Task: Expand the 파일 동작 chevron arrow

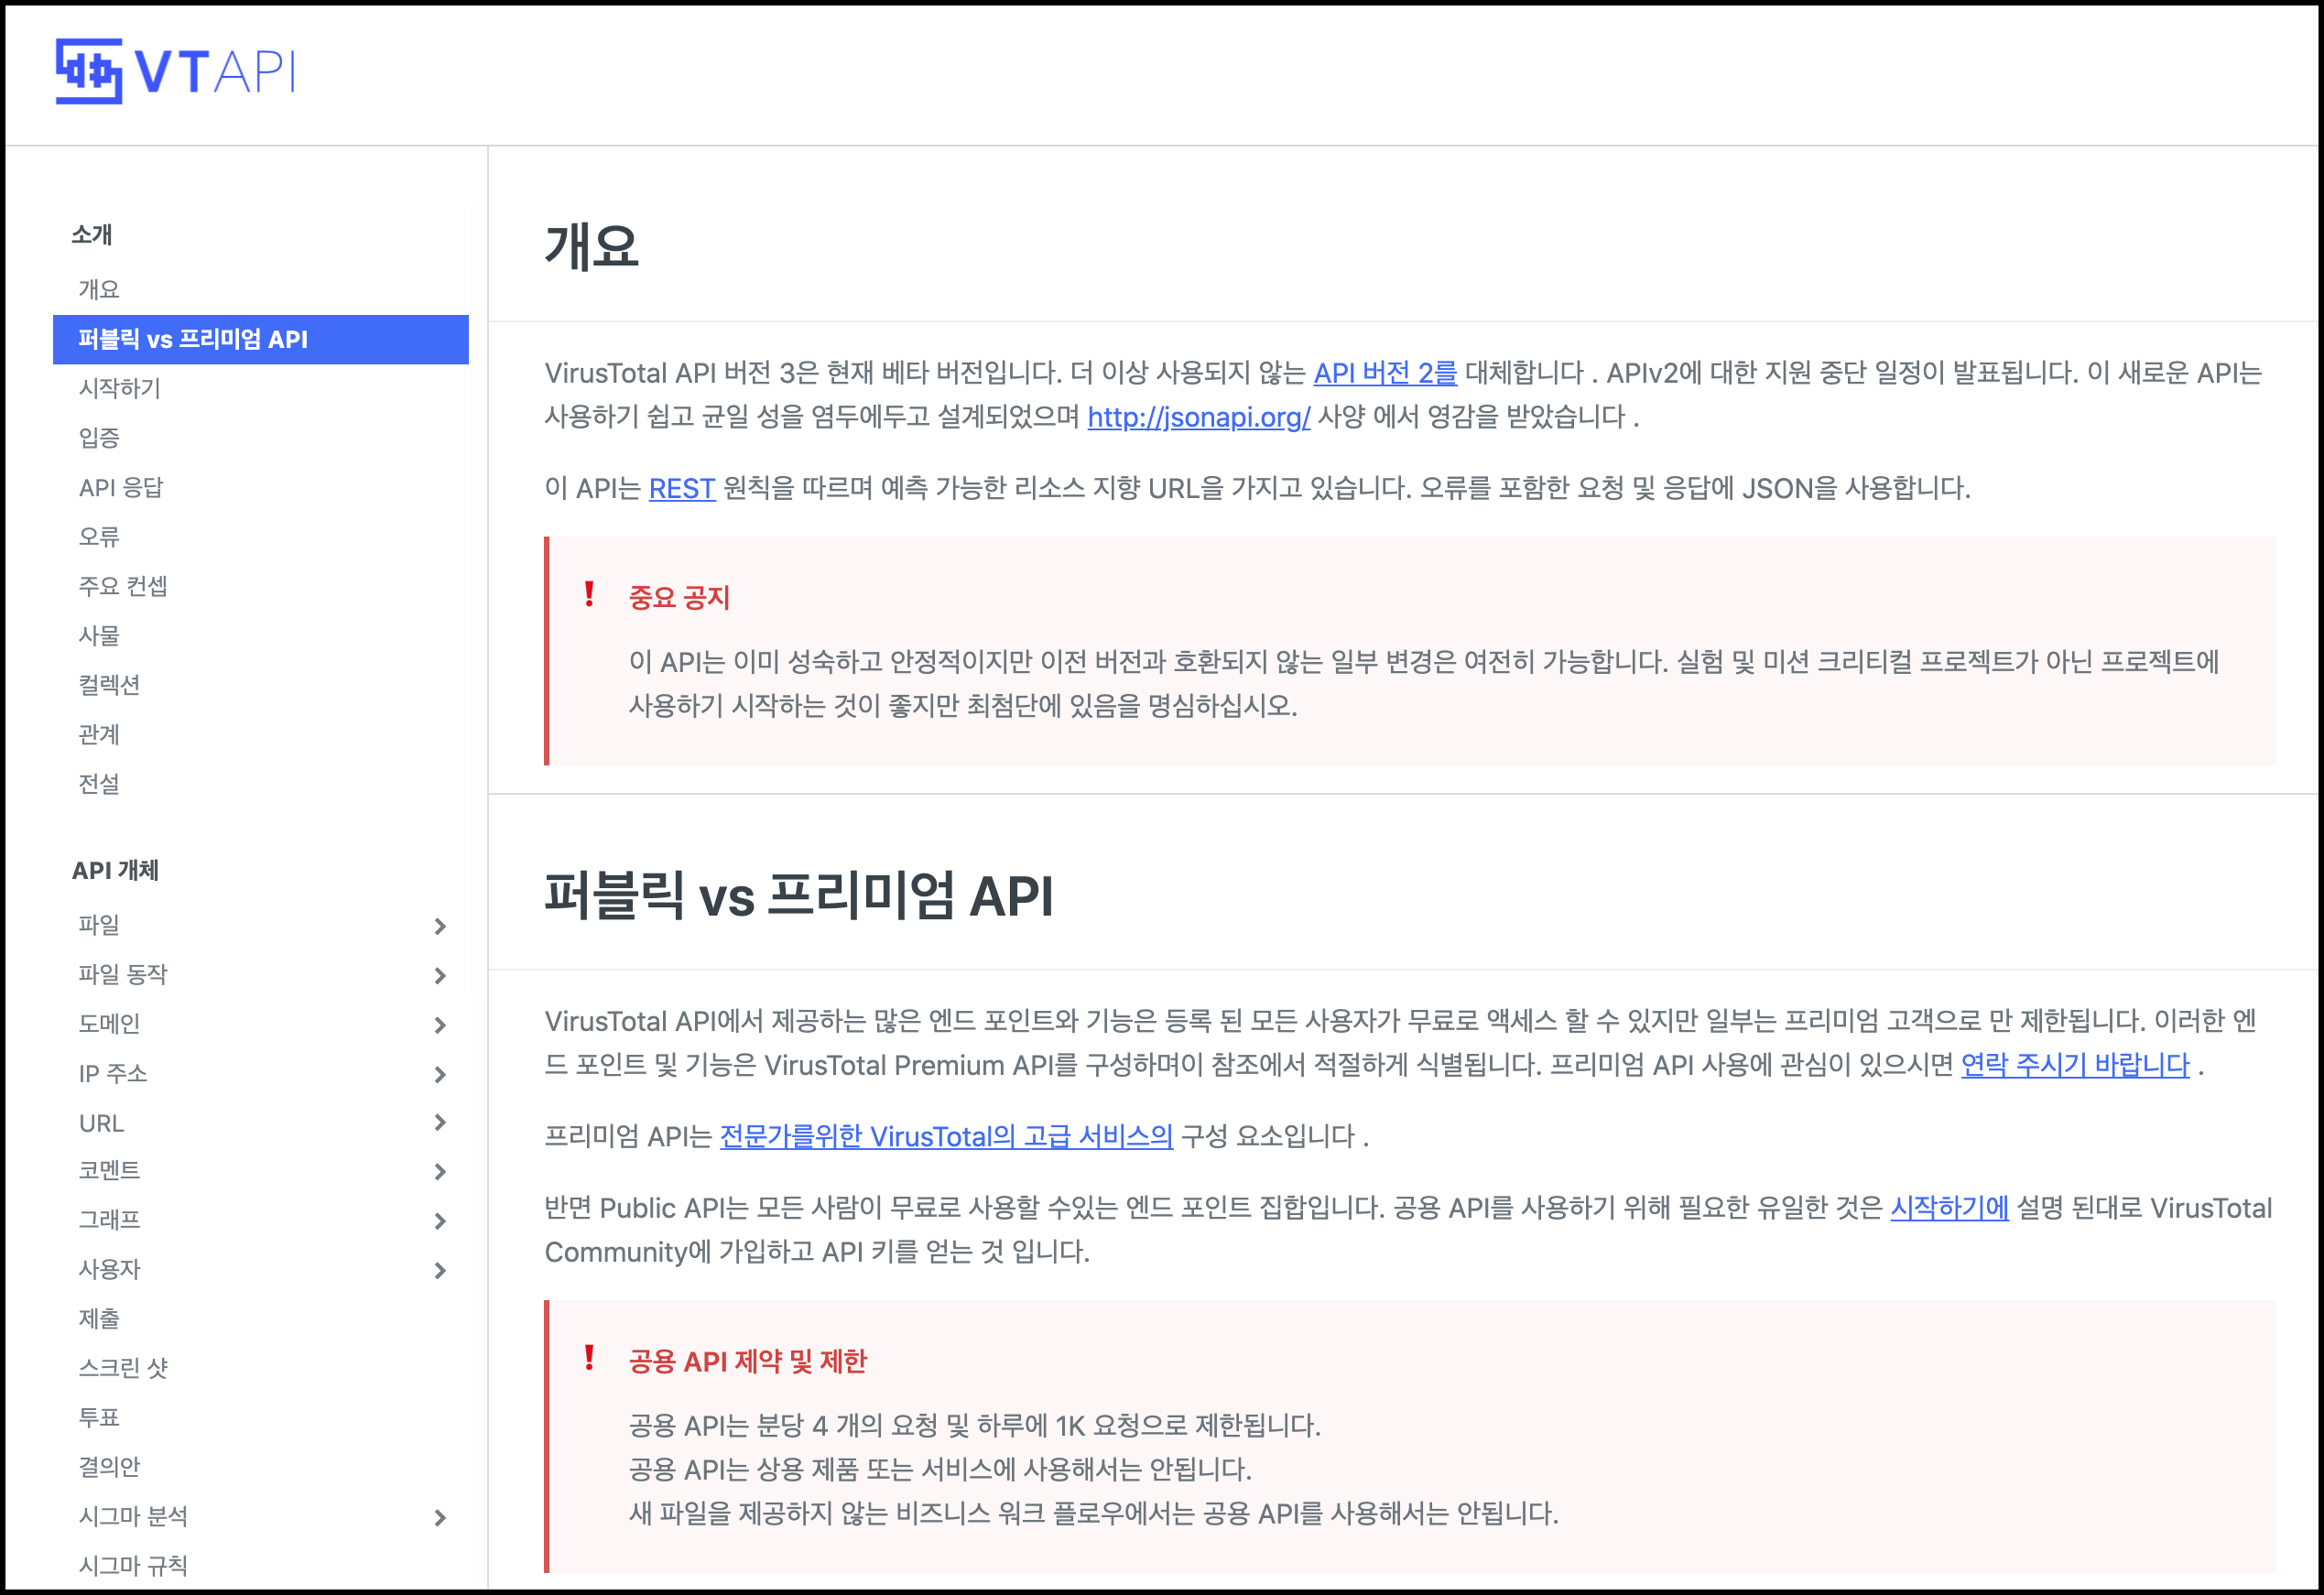Action: (x=440, y=975)
